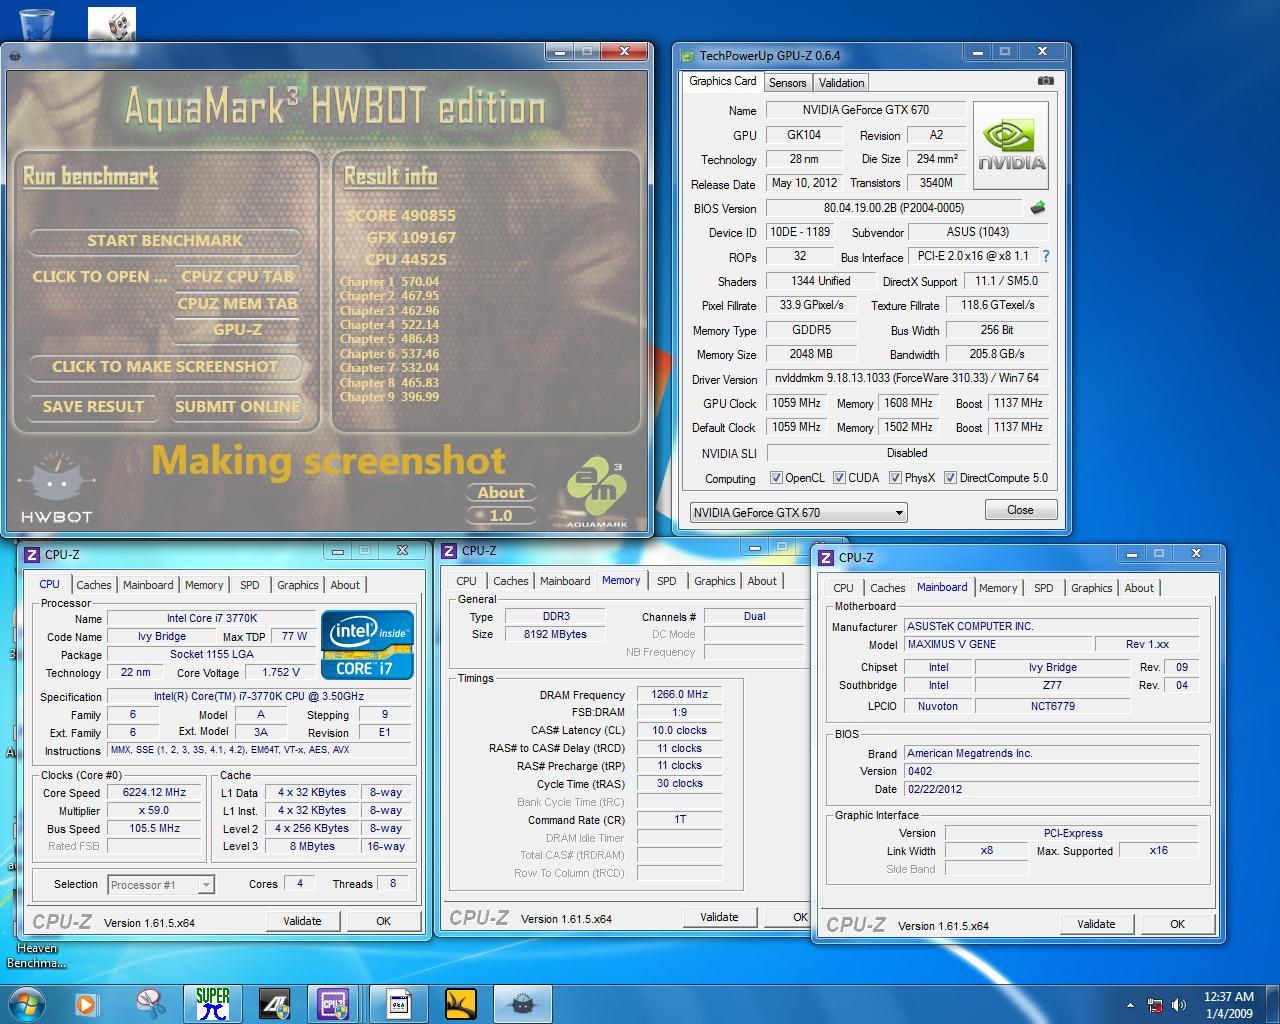Click the title icon of the CPU-Z Memory window
Screen dimensions: 1280x1024
point(449,550)
